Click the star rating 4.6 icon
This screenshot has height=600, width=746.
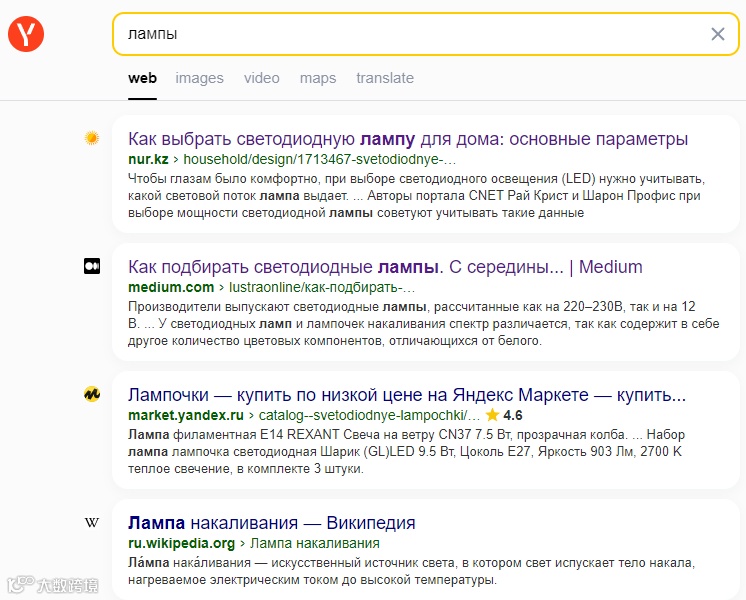point(492,415)
